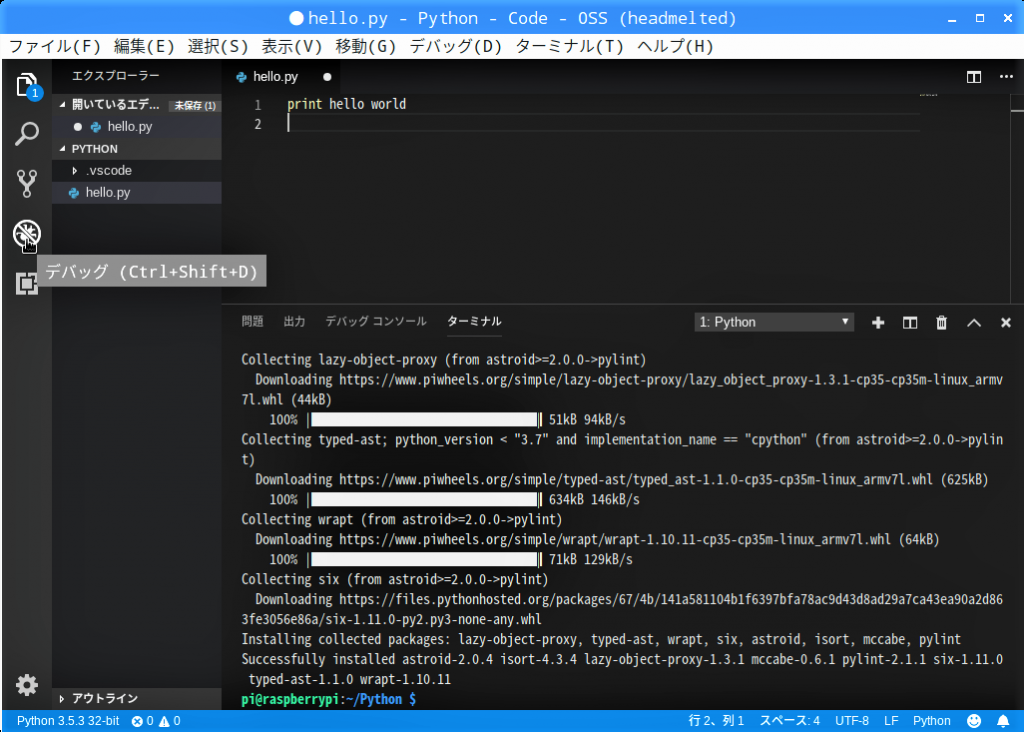Select hello.py under open editors
This screenshot has width=1024, height=732.
point(137,127)
